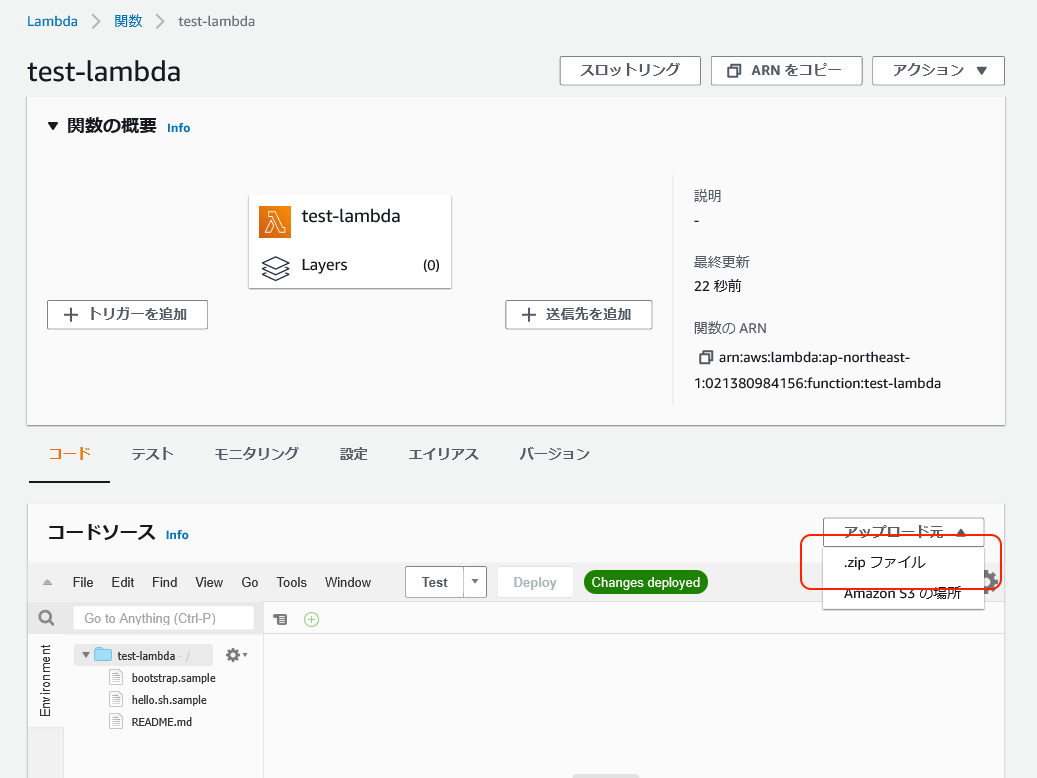Click the Deploy button
Image resolution: width=1037 pixels, height=778 pixels.
tap(535, 582)
